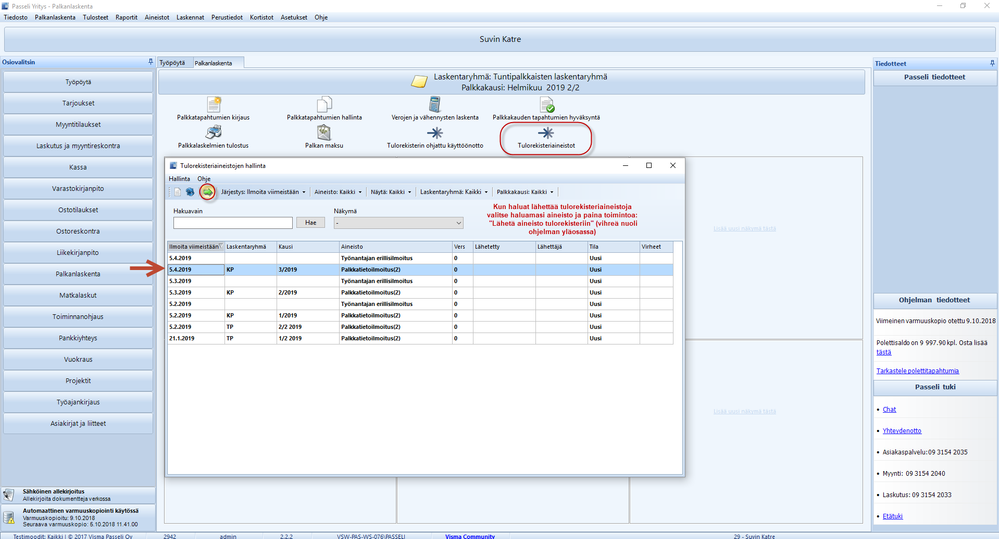Screen dimensions: 999x539
Task: Sort by Tila column header
Action: coord(614,247)
